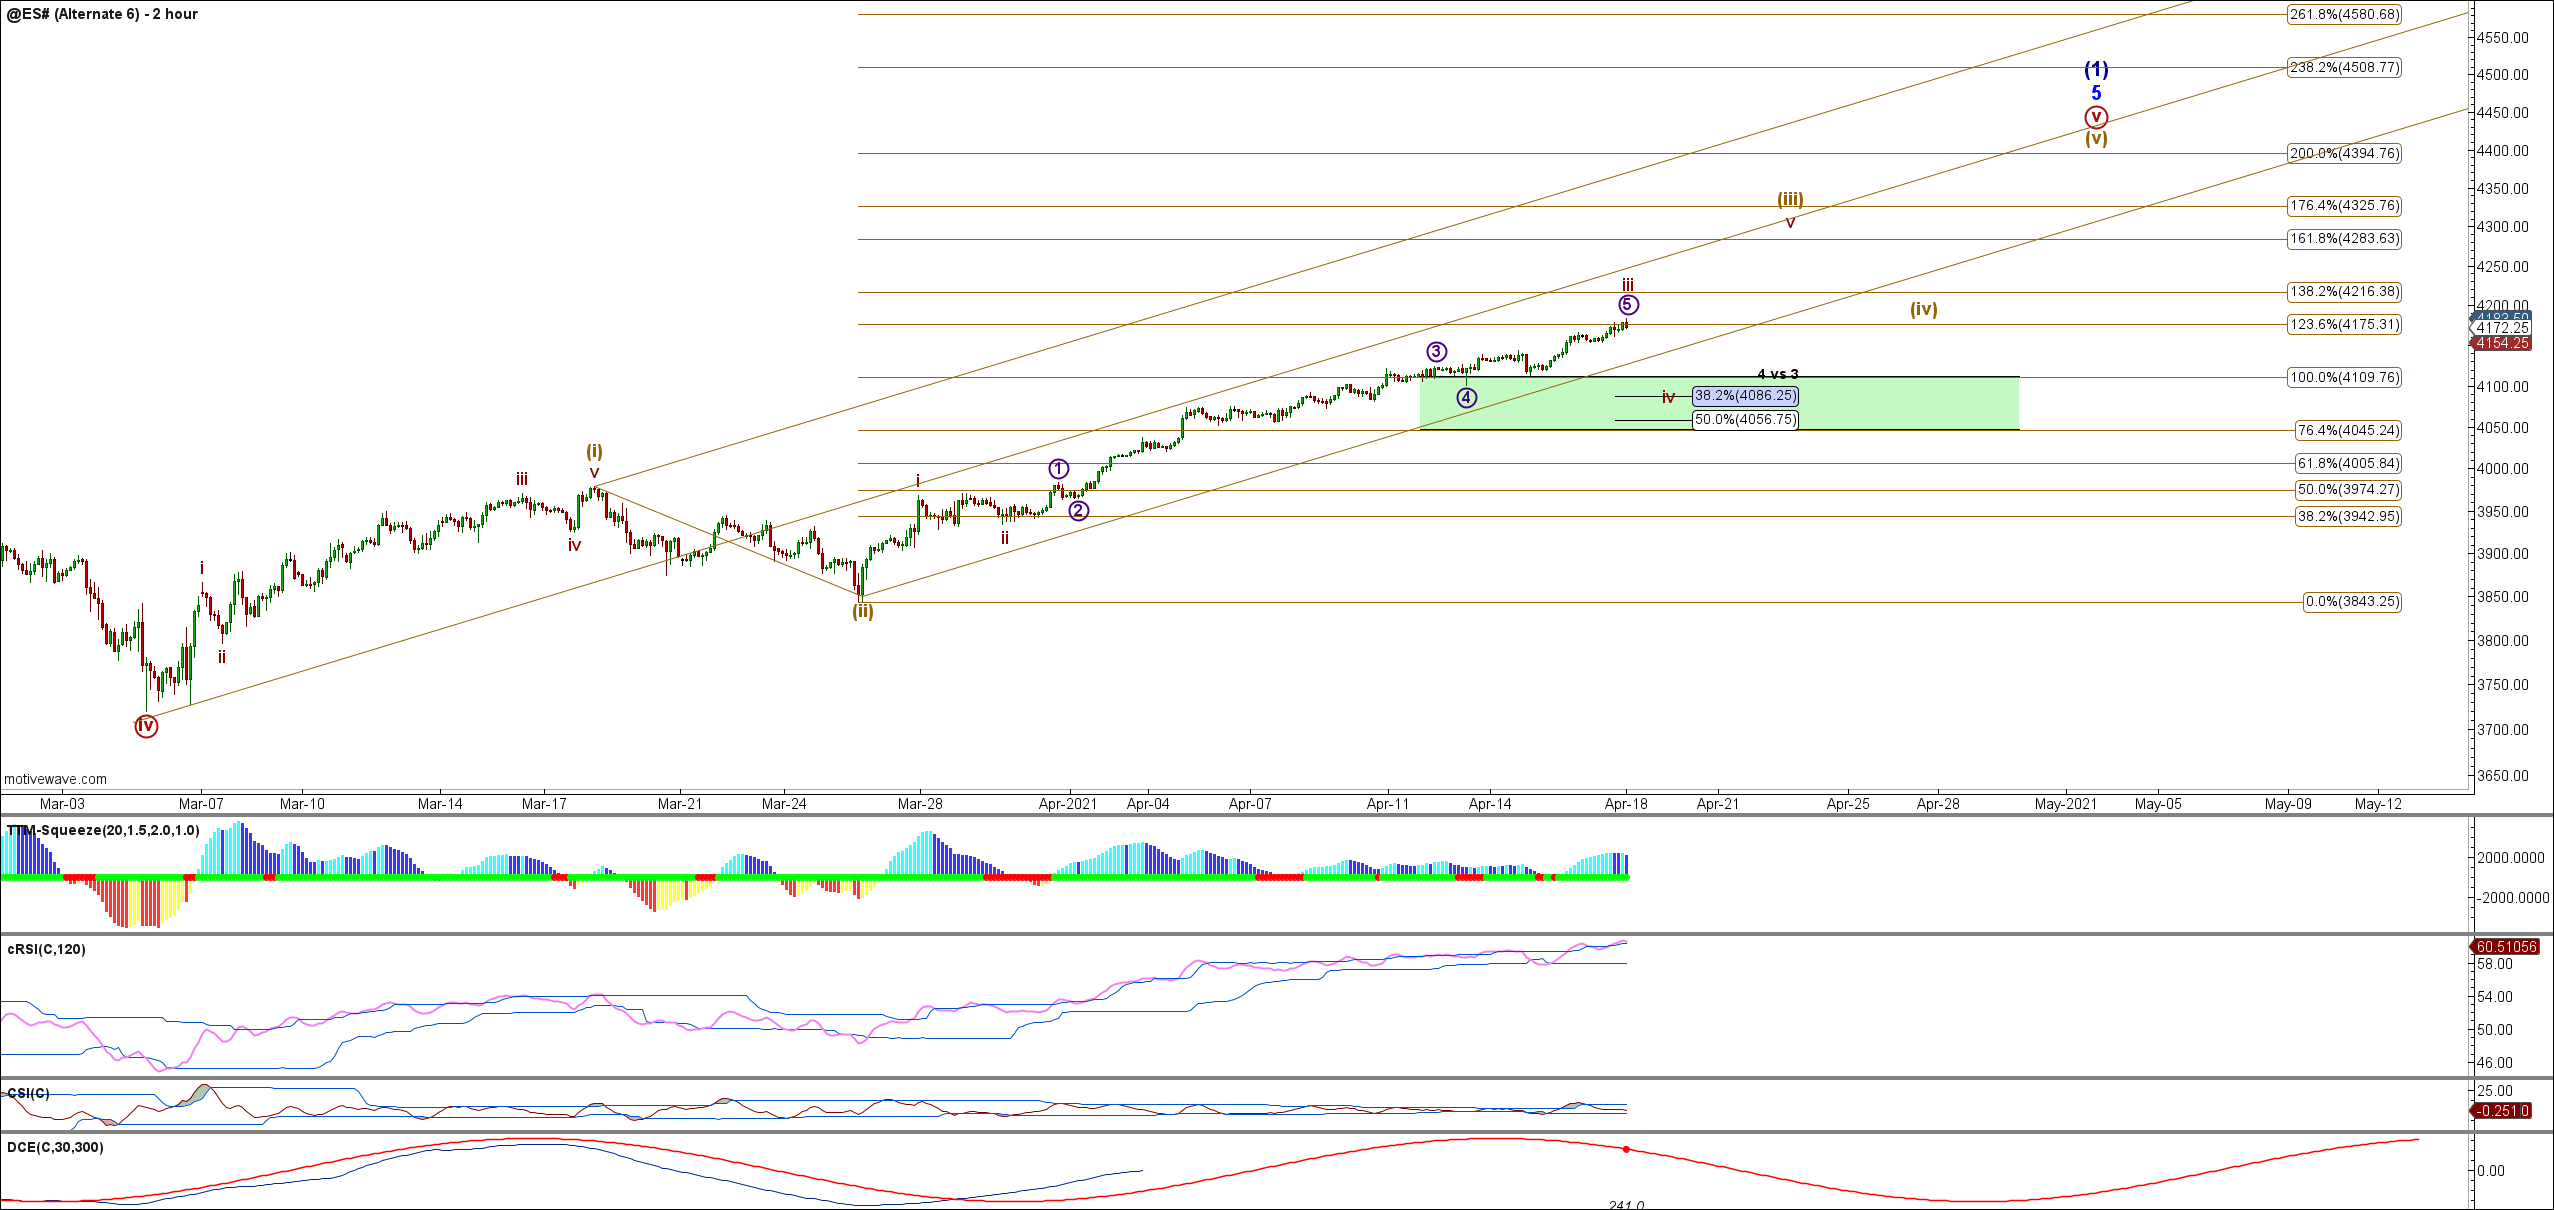Select the red circled v projection label
The height and width of the screenshot is (1210, 2554).
click(2096, 117)
